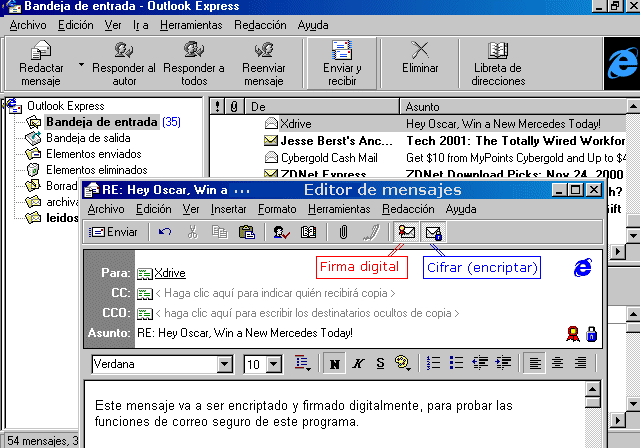Open the Cybergold Cash Mail message

(418, 158)
